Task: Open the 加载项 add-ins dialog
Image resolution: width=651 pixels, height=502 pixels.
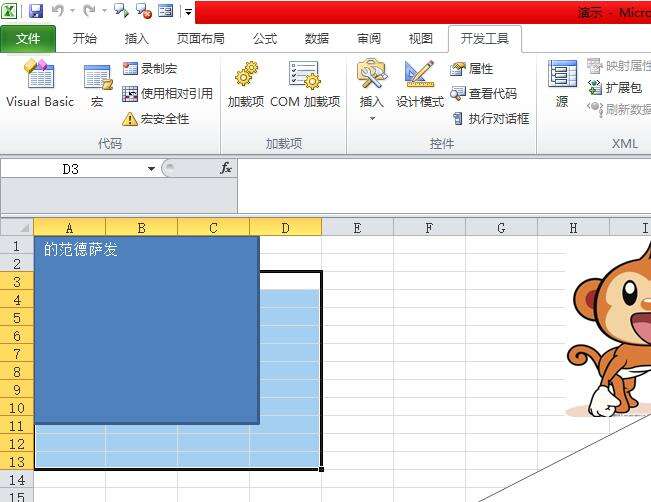Action: (x=246, y=84)
